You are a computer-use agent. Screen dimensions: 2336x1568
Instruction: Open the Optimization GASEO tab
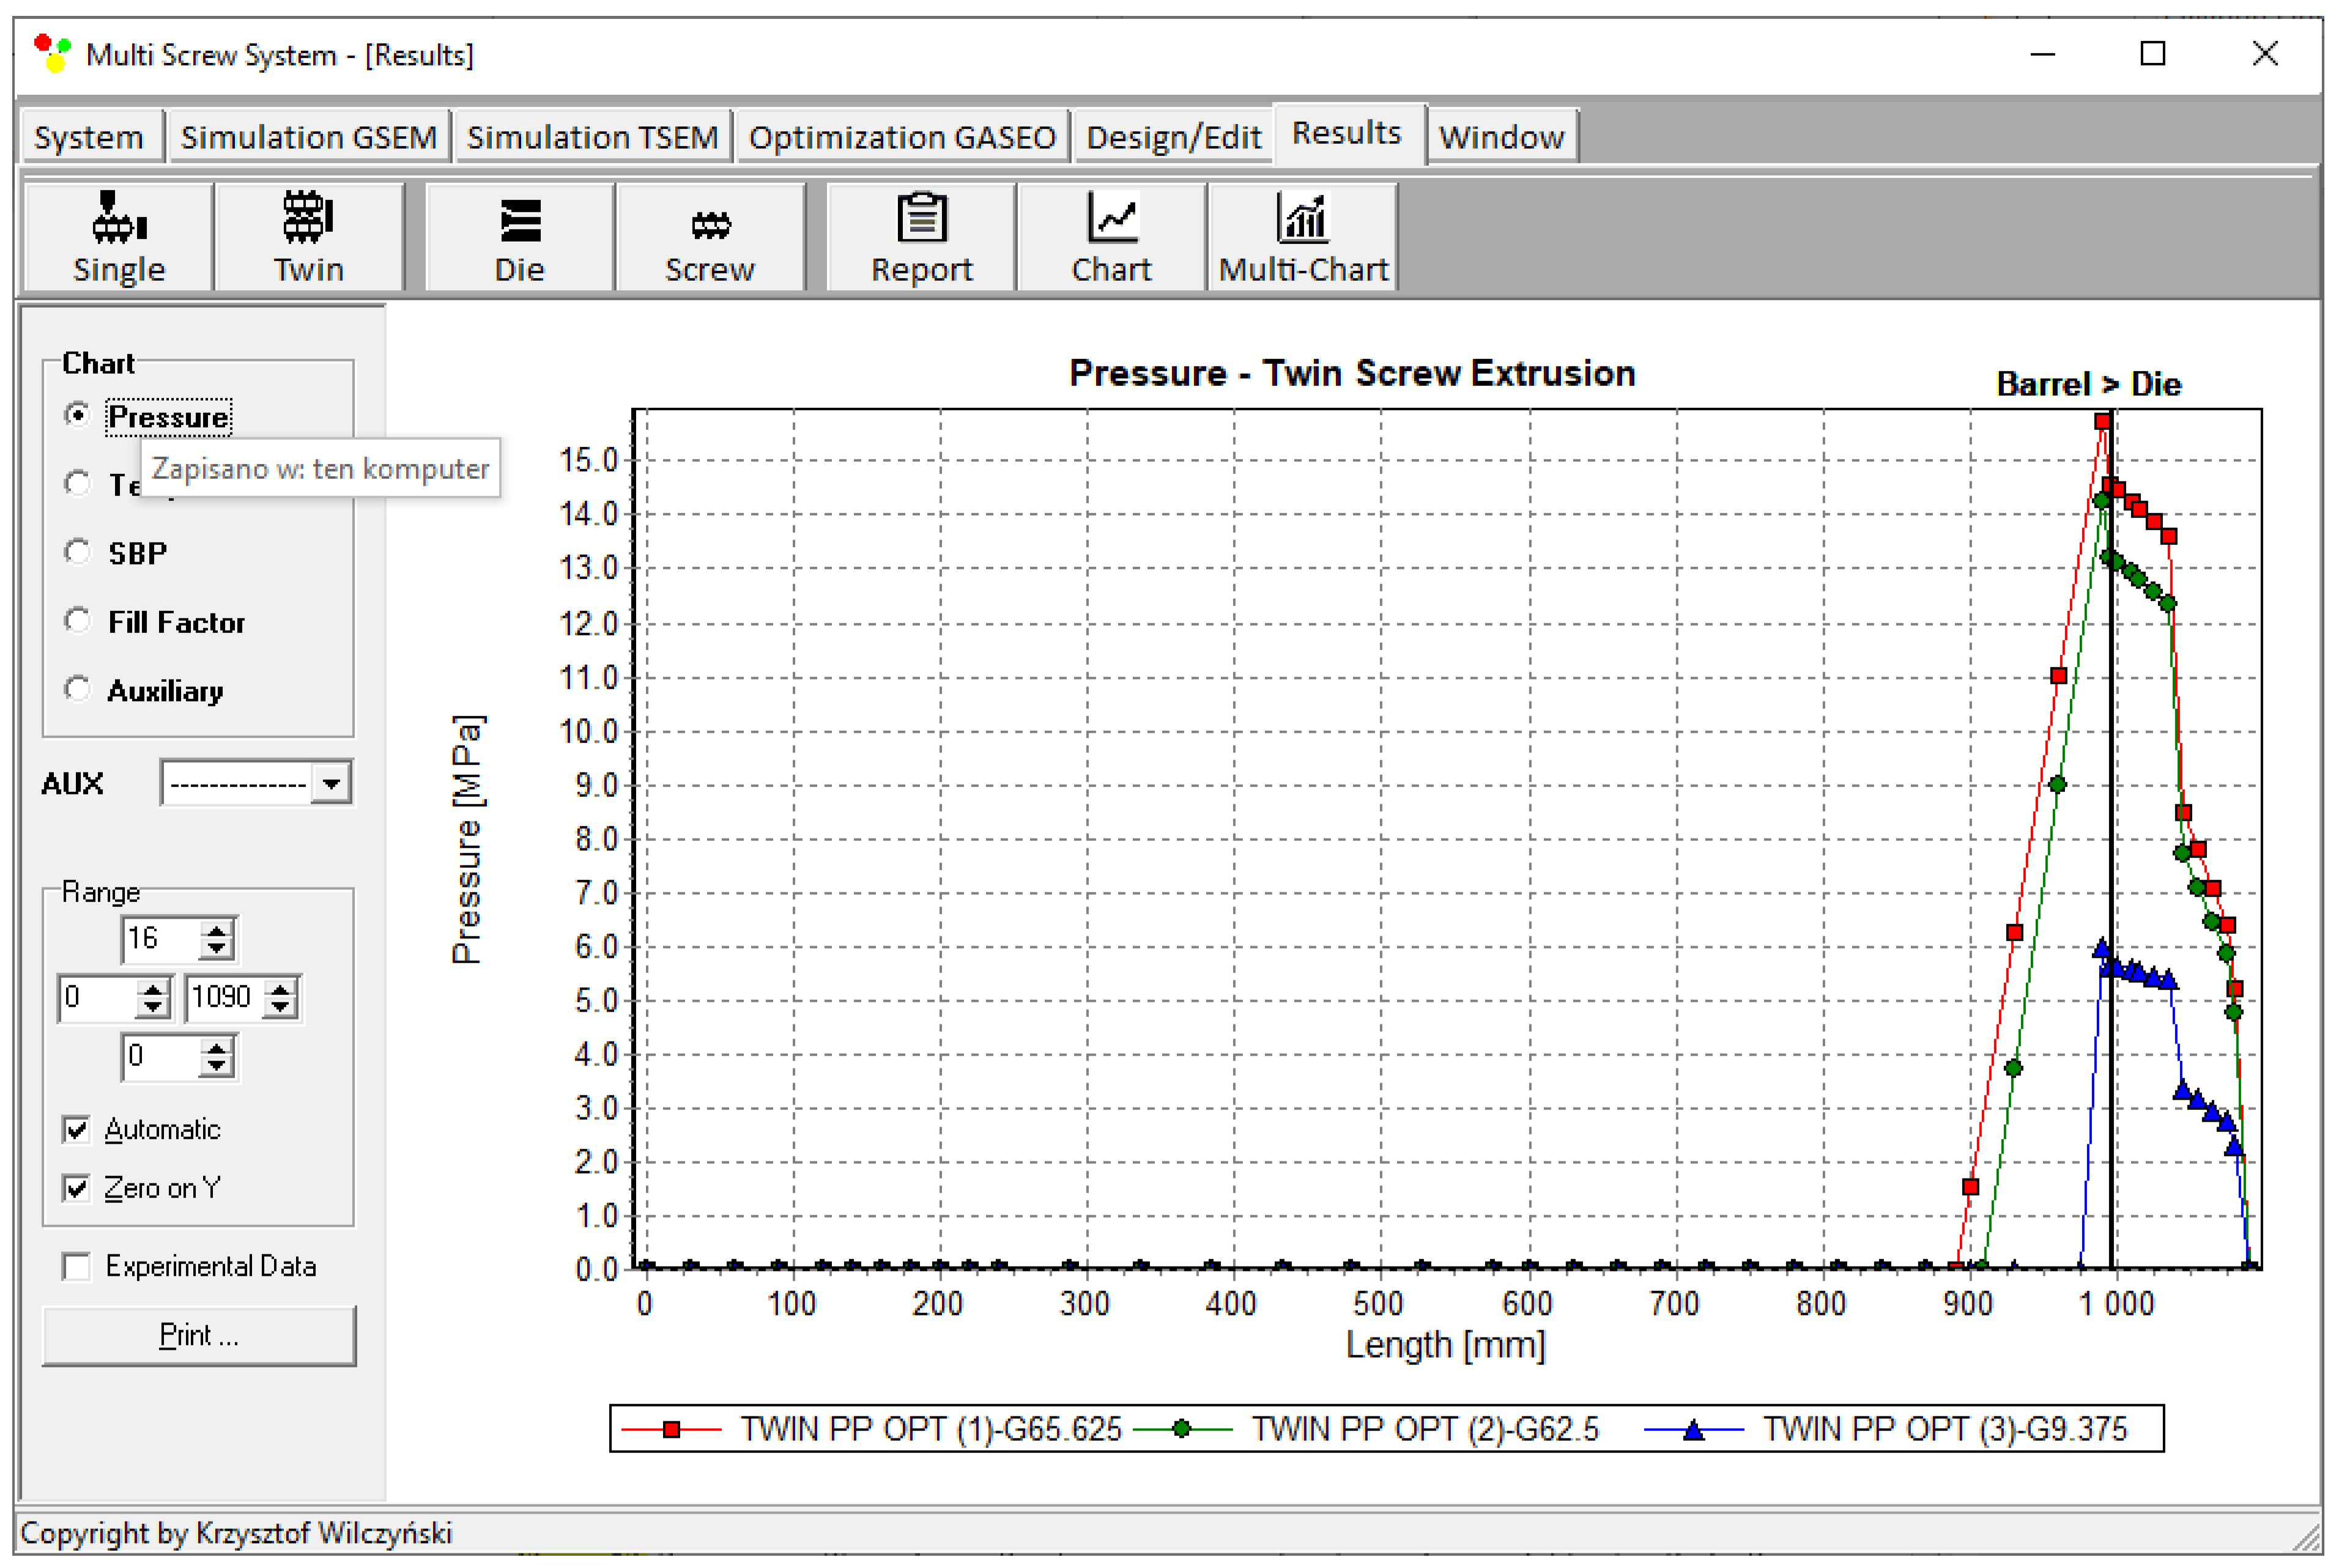902,137
